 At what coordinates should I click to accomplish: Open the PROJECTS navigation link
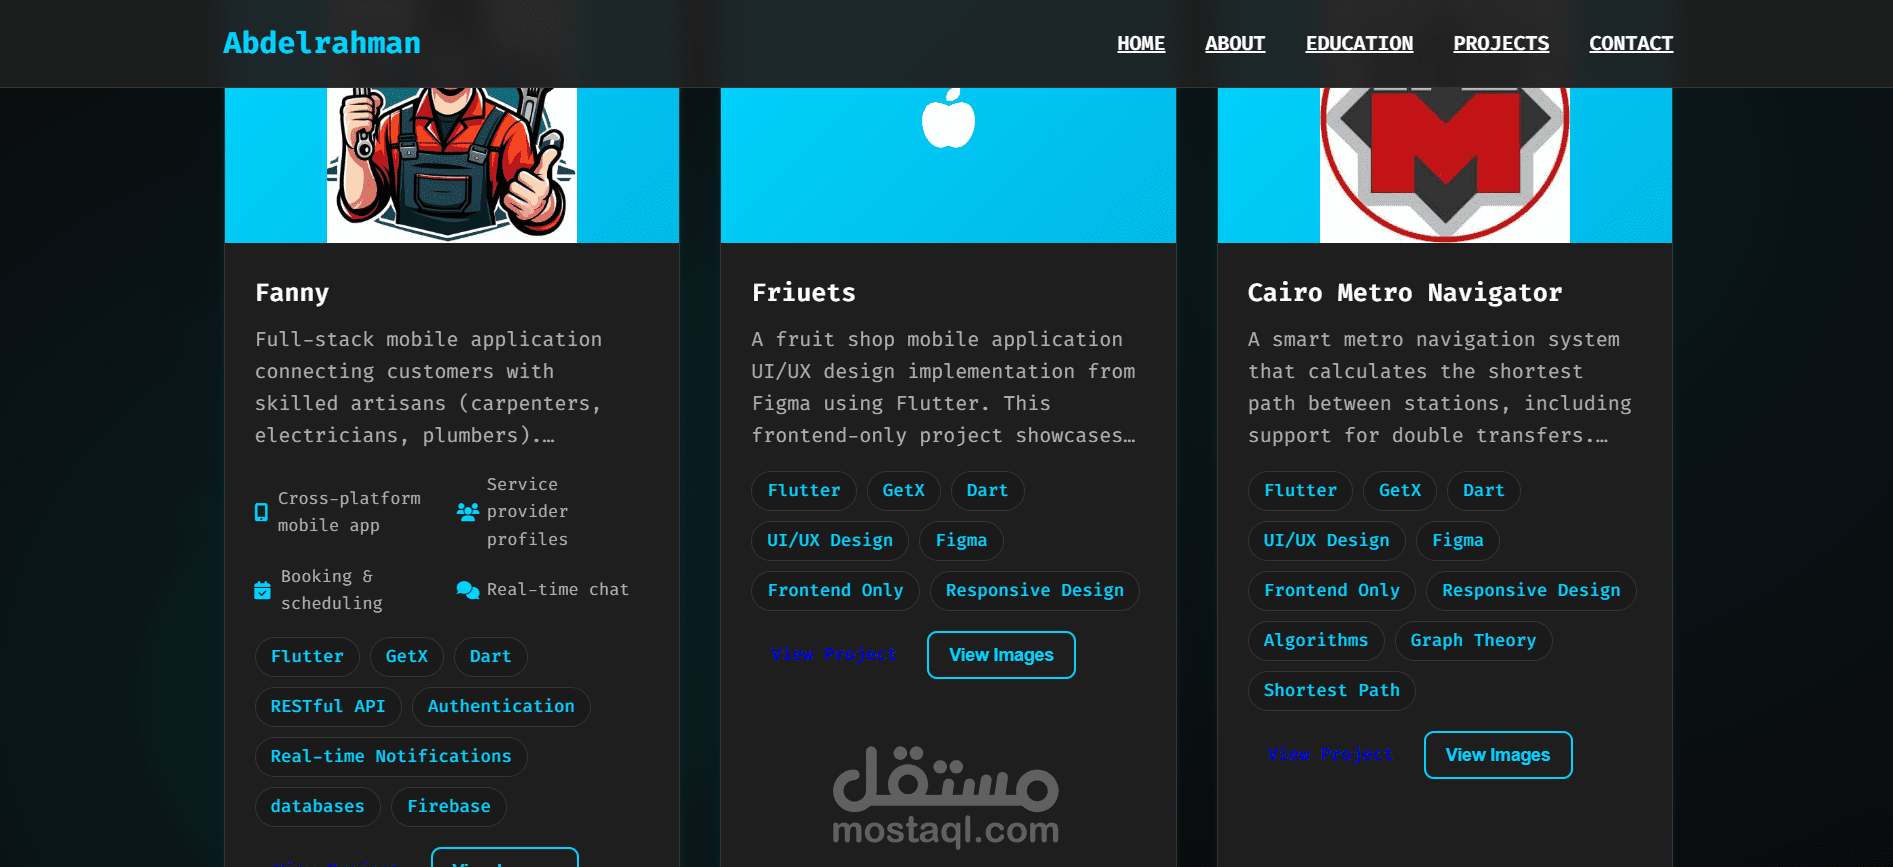1501,44
